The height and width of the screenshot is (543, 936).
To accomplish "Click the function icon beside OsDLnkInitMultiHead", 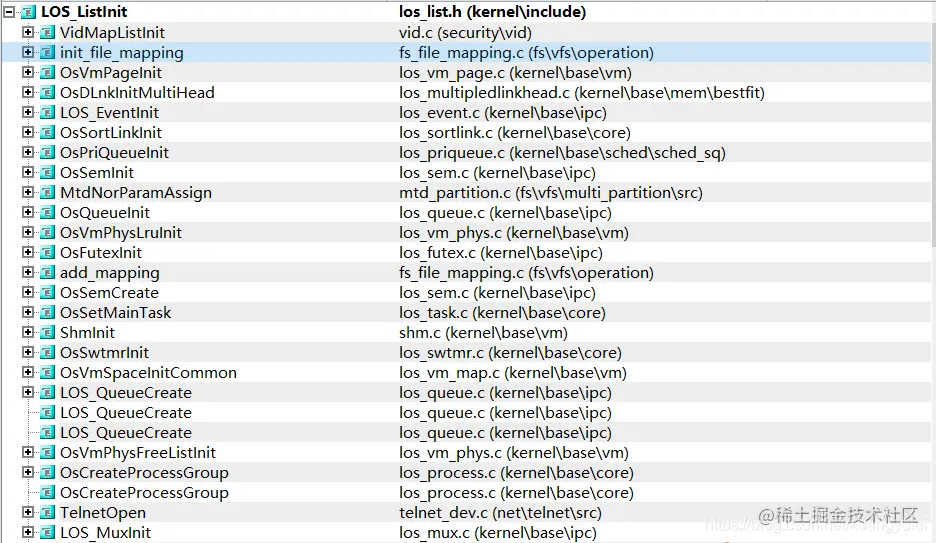I will tap(47, 92).
